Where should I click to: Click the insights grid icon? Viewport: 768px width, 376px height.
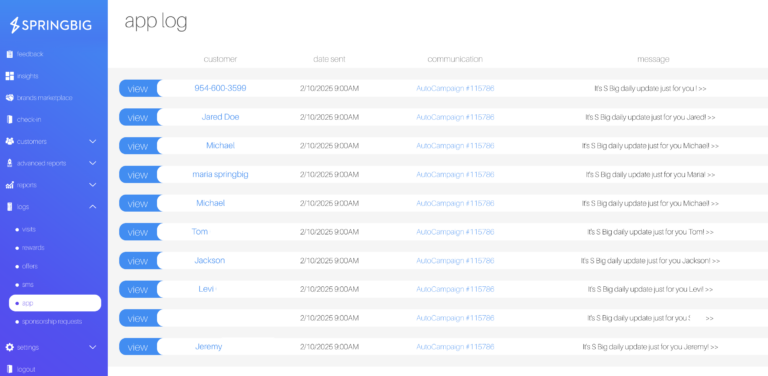click(9, 76)
